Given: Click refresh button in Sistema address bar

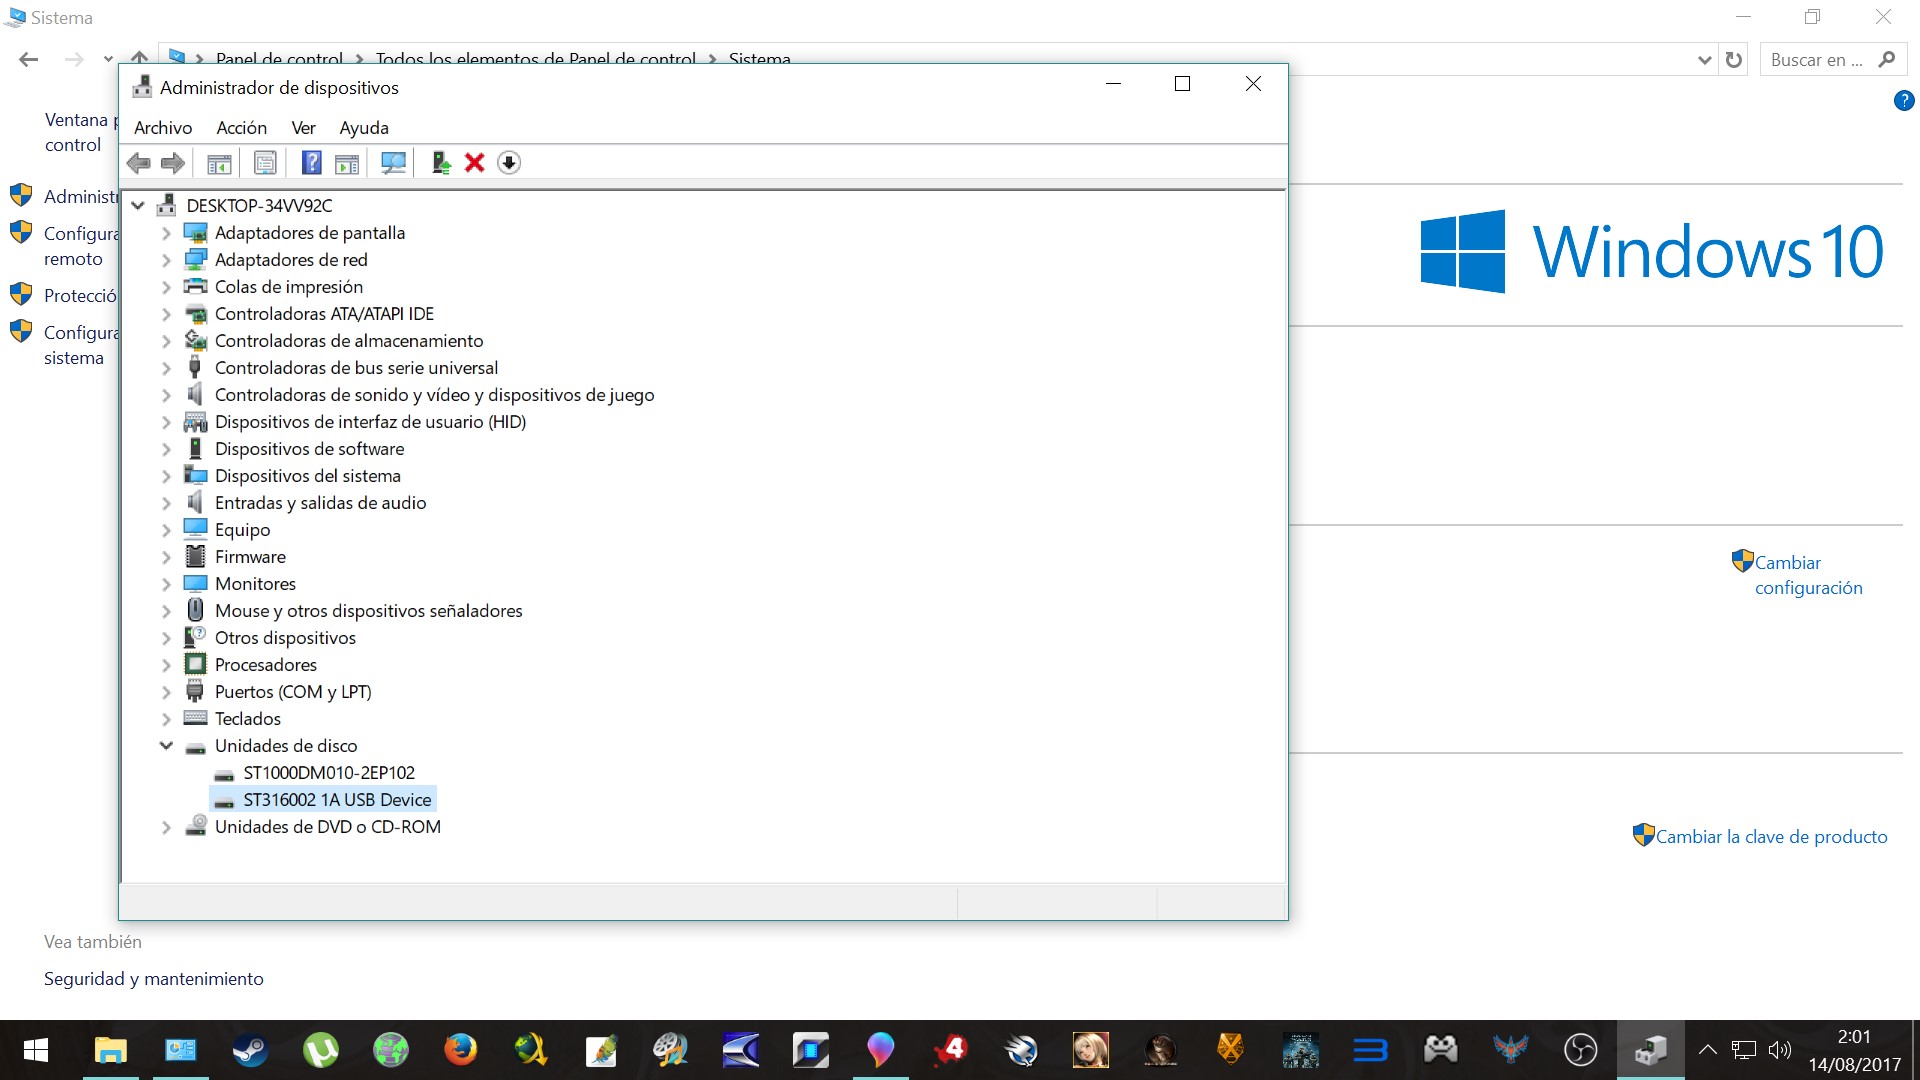Looking at the screenshot, I should coord(1734,60).
